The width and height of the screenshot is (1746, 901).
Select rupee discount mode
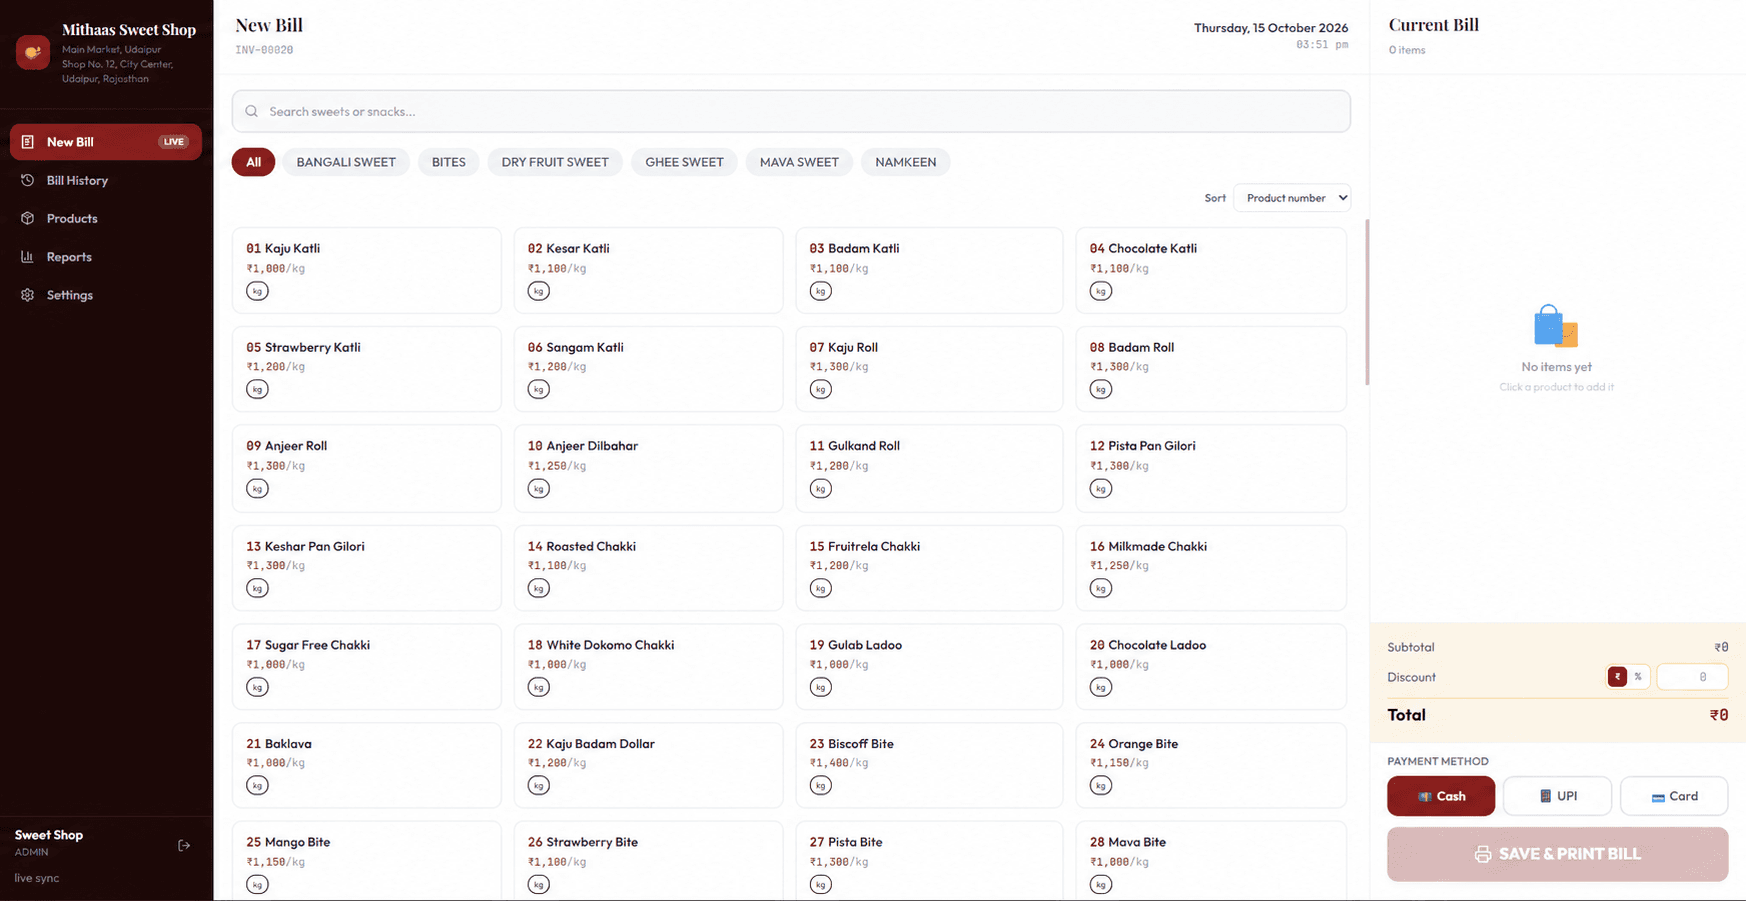(1617, 677)
